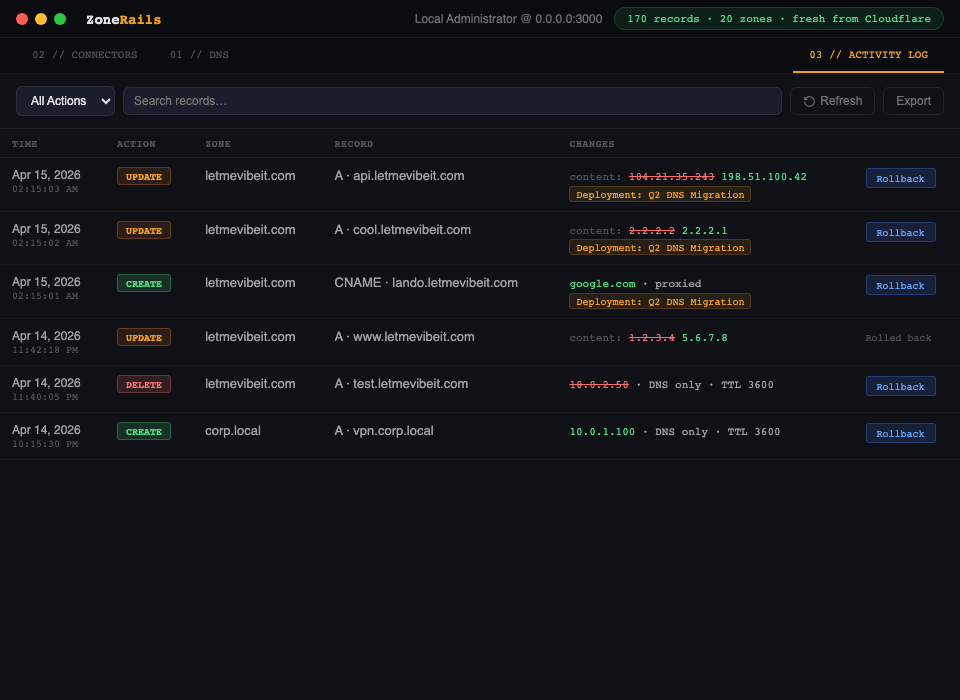Click the ZoneRails app logo
The image size is (960, 700).
point(123,20)
